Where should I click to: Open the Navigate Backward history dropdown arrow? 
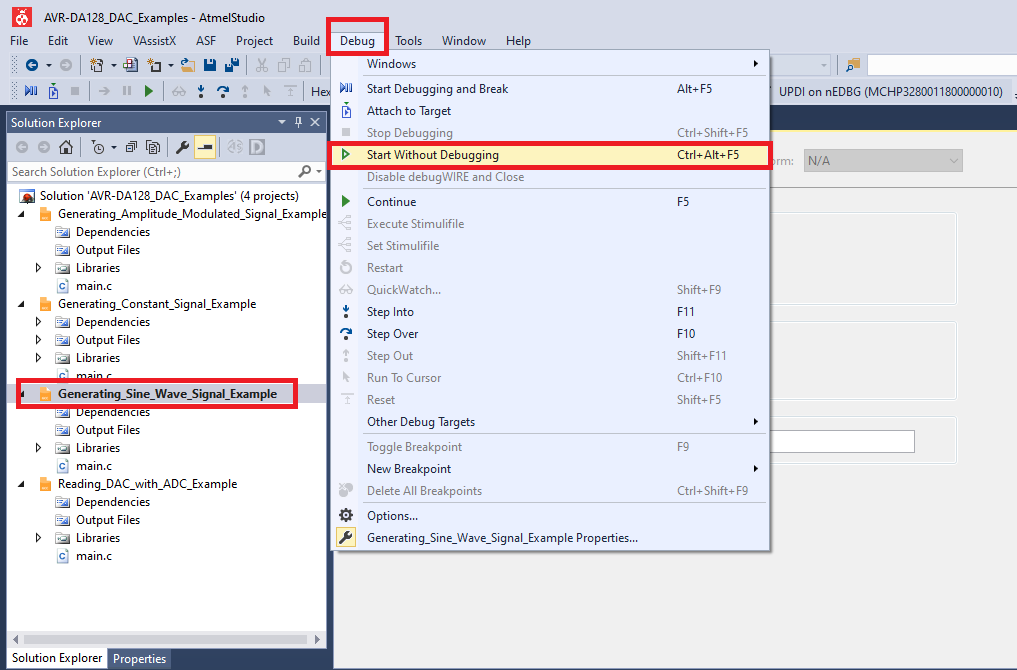click(x=48, y=65)
